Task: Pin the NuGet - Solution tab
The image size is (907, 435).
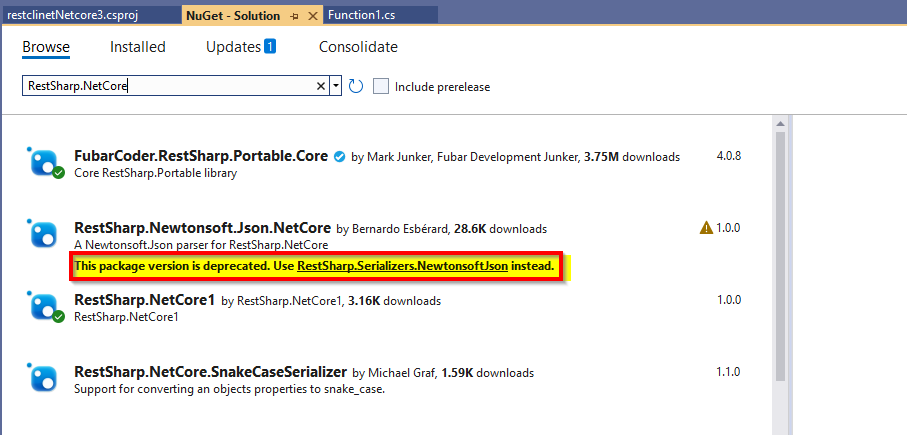Action: [x=294, y=16]
